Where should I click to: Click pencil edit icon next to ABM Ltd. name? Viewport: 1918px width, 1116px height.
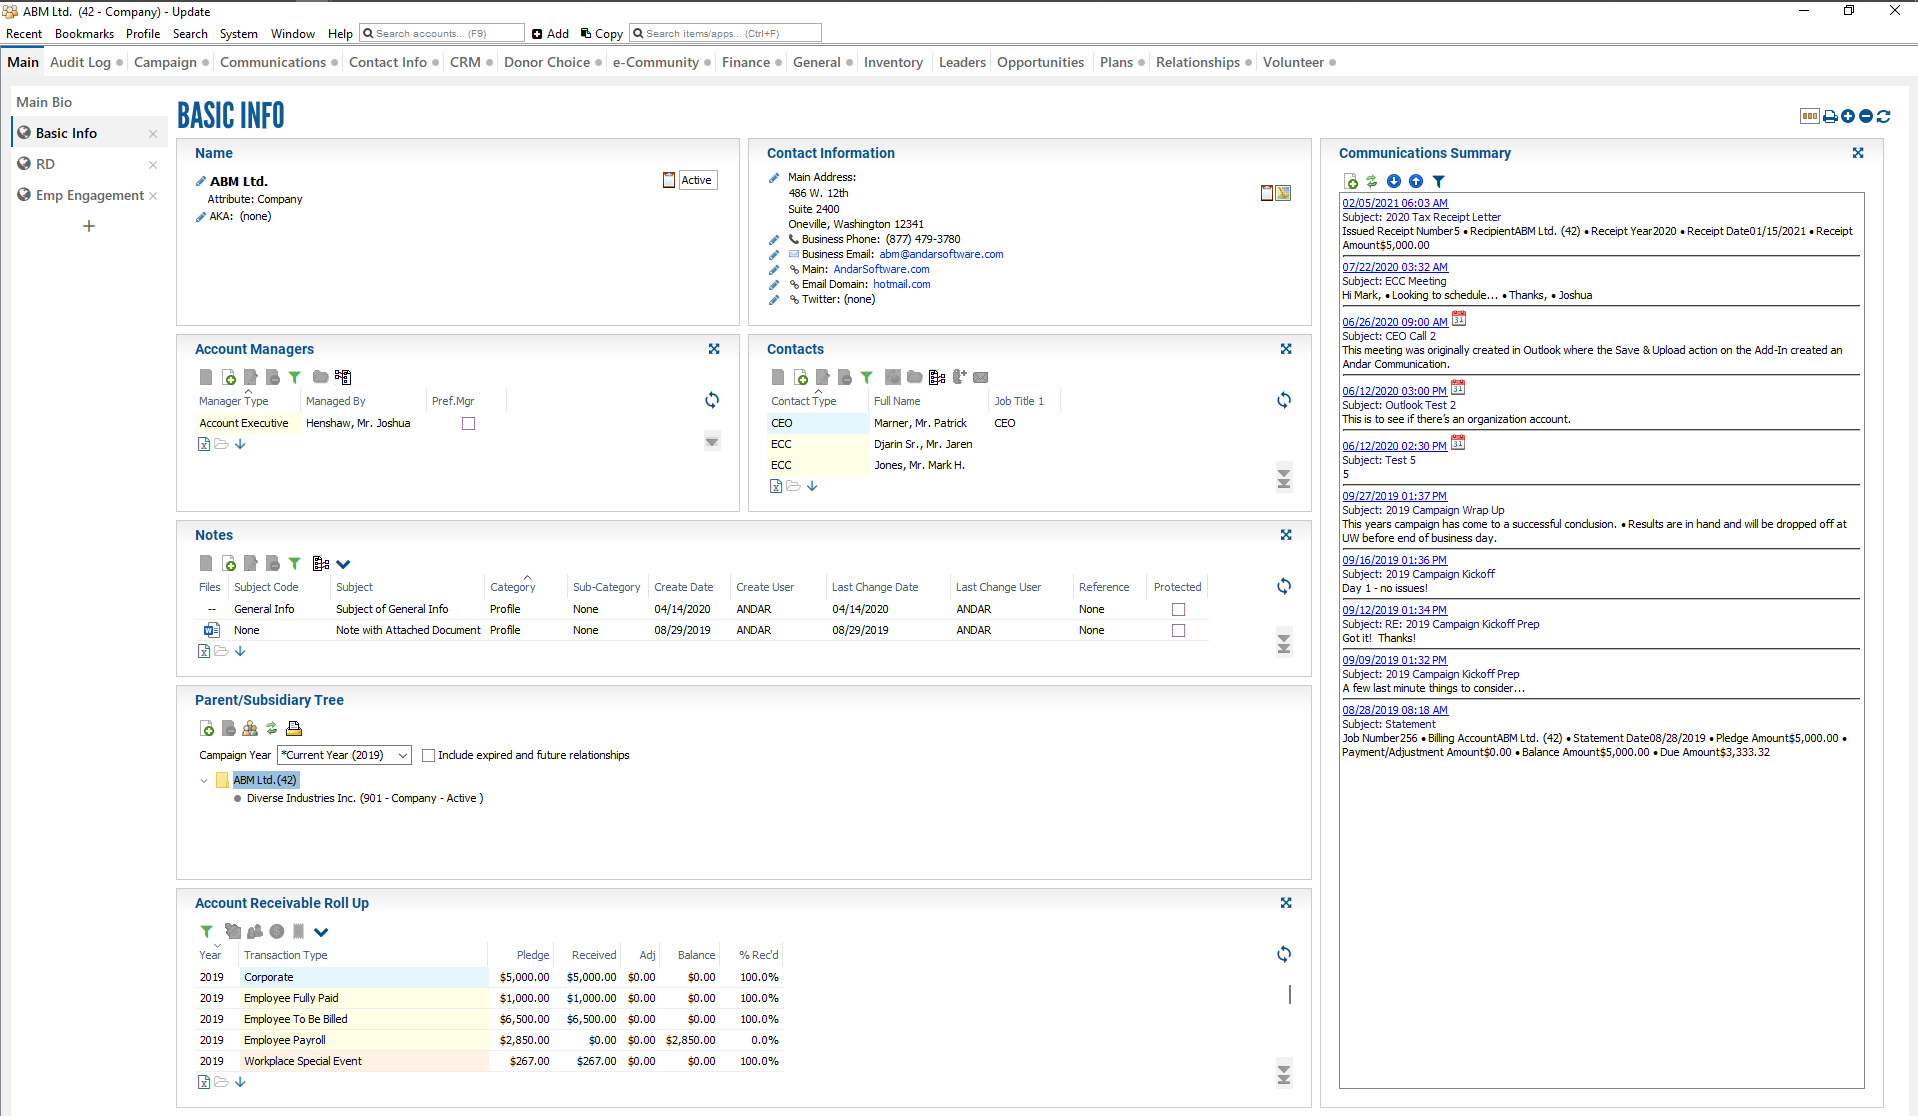pos(201,181)
